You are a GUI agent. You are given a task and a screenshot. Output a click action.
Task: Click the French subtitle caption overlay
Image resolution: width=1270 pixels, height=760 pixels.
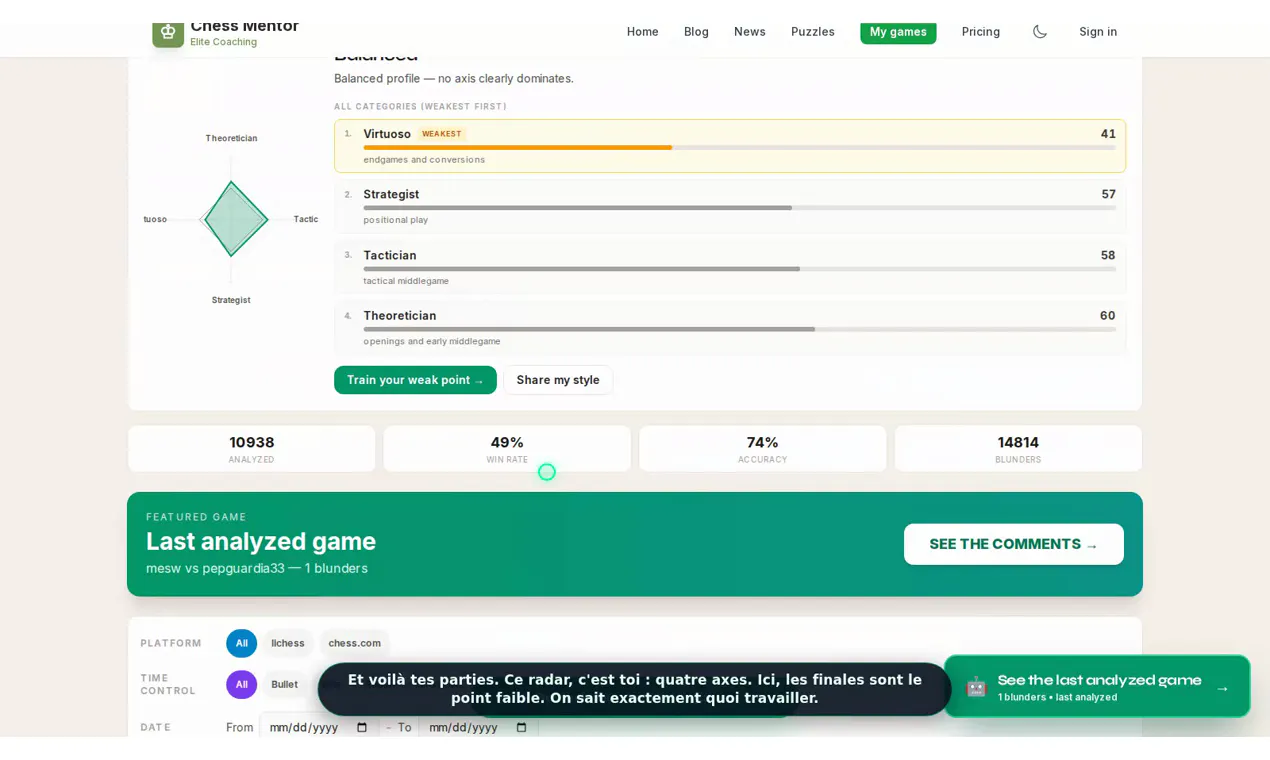635,689
